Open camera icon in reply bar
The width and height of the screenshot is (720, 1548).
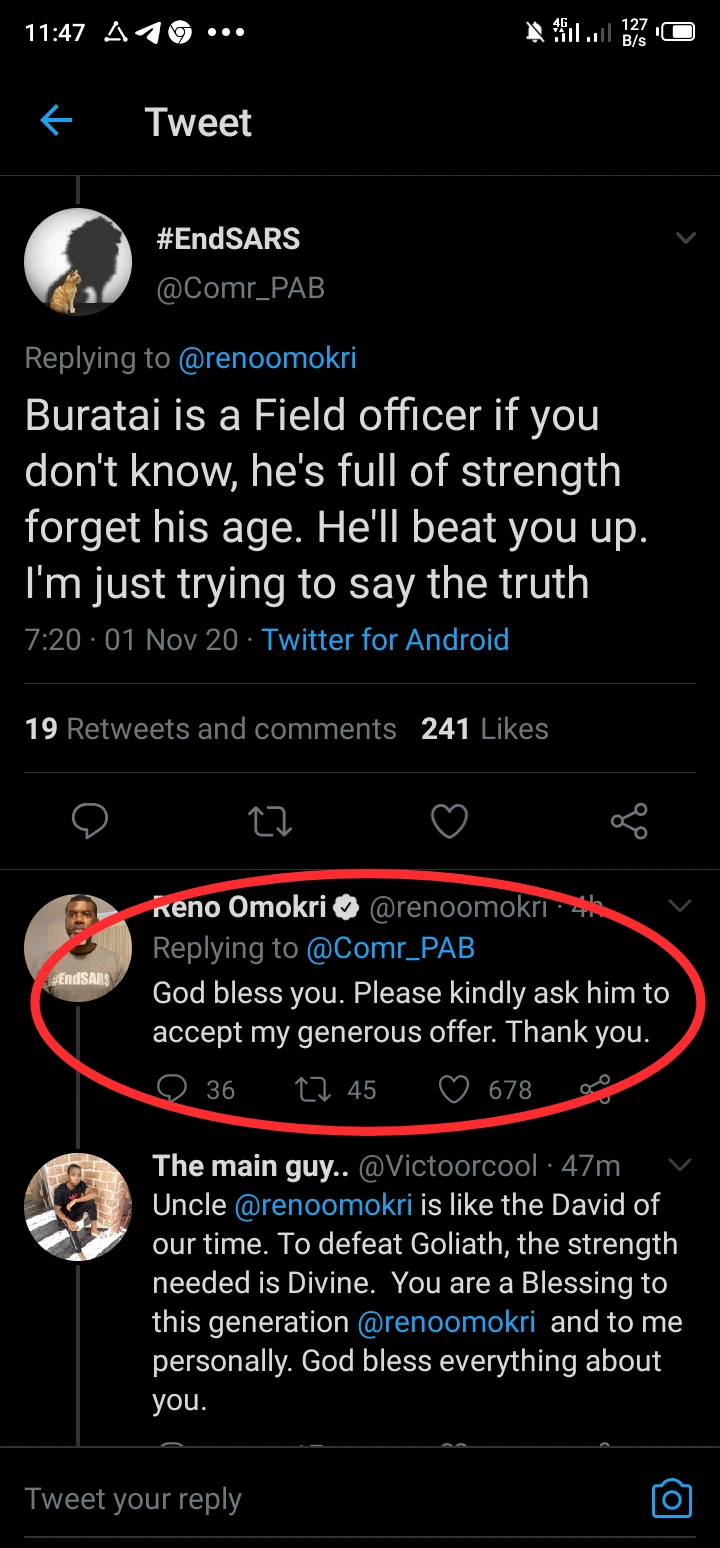point(671,1498)
